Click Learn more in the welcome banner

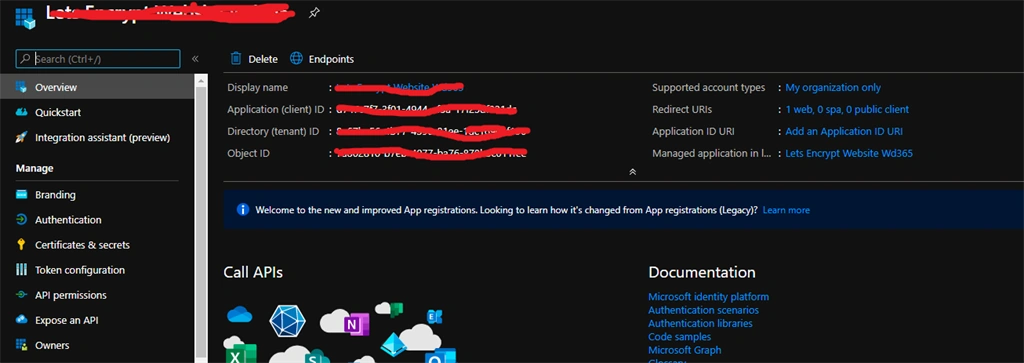point(786,210)
